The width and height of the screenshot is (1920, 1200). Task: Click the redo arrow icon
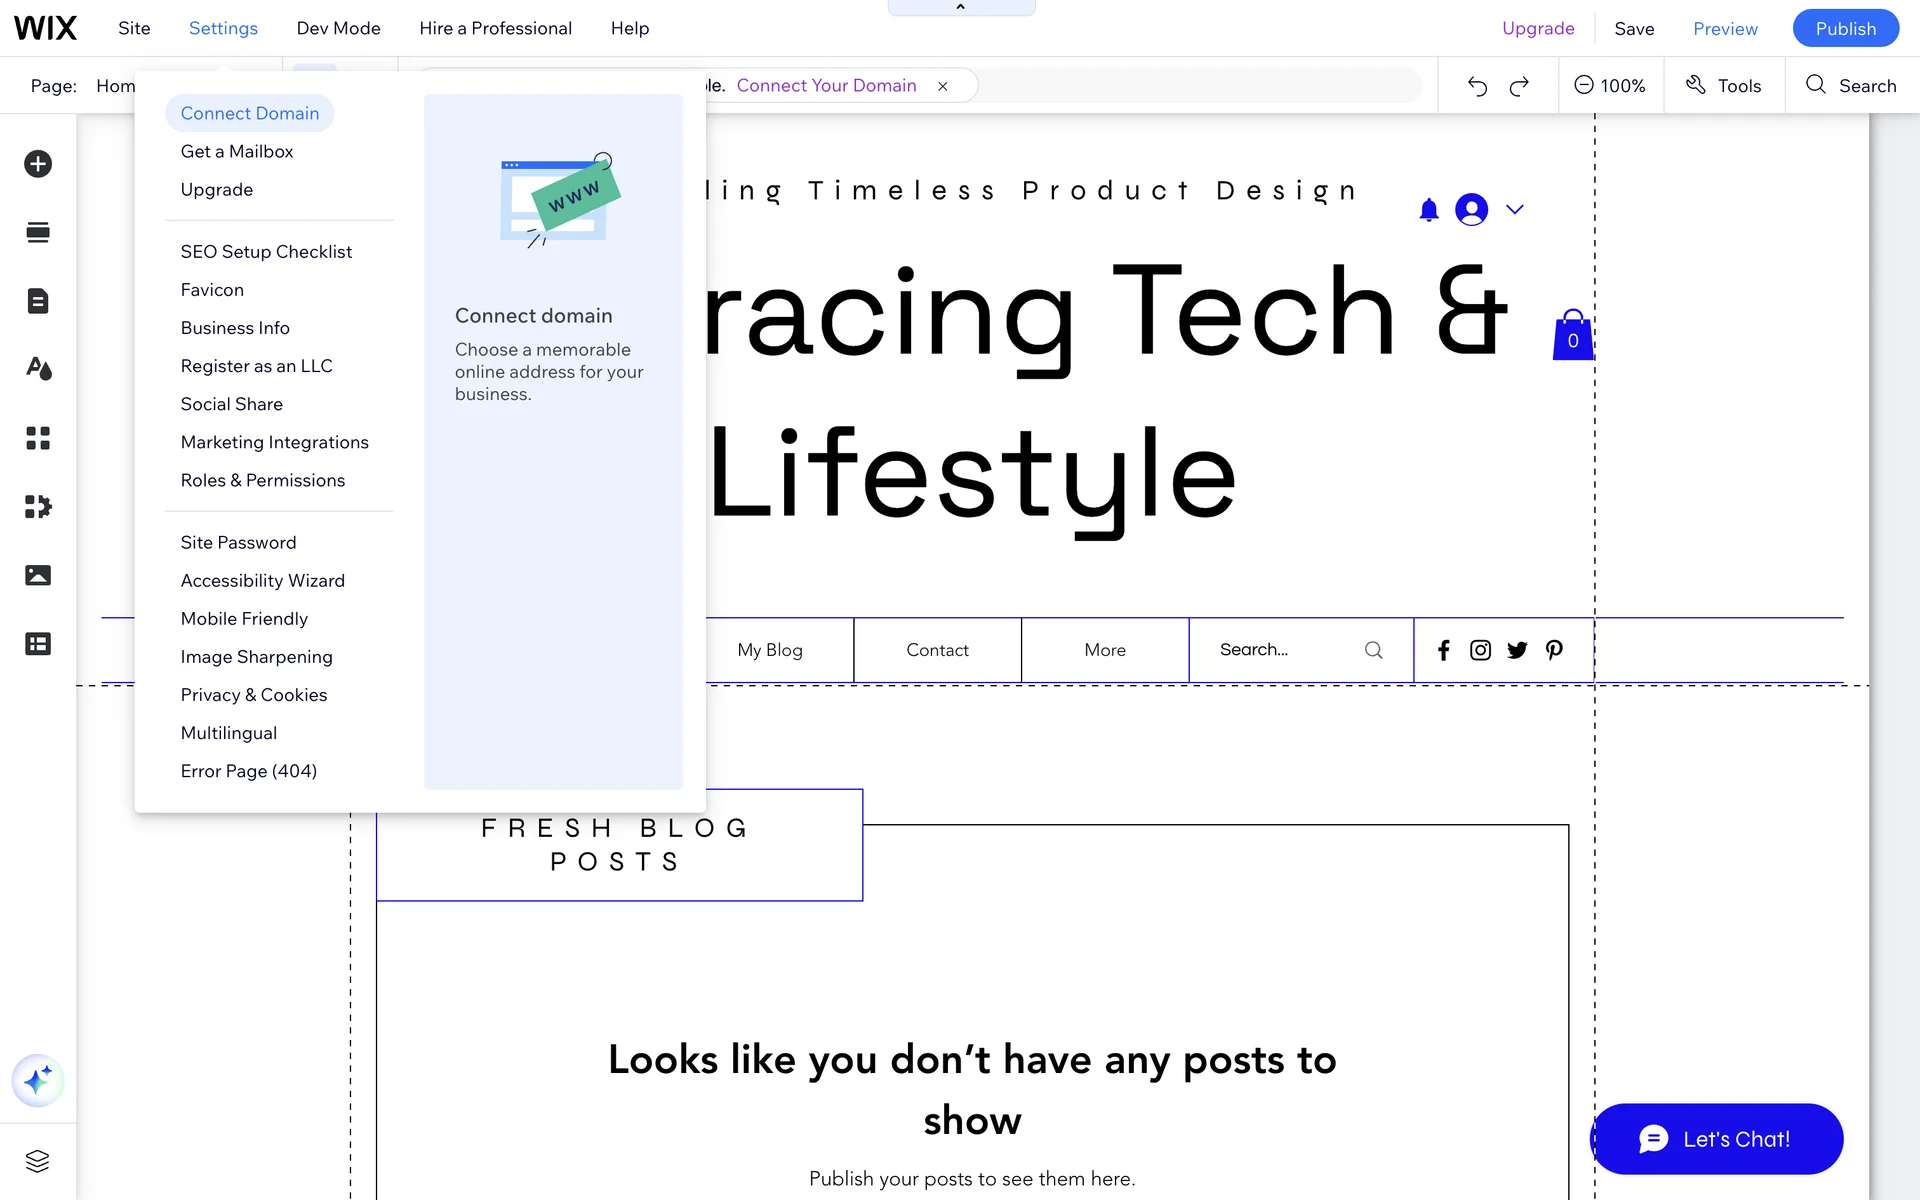coord(1519,86)
